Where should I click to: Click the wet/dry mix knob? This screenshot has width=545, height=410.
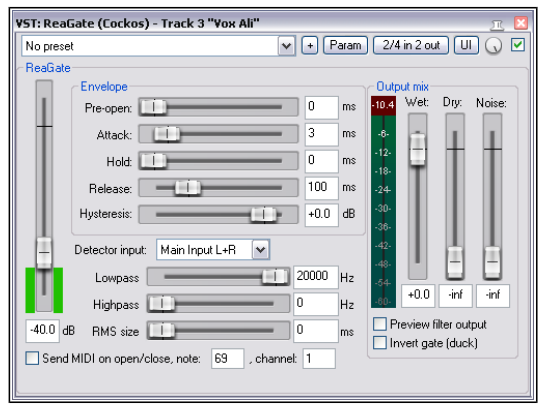[493, 46]
